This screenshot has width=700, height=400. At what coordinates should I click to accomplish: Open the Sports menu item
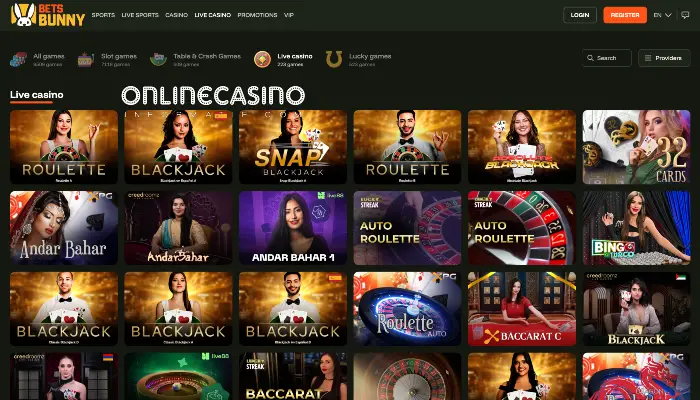point(103,15)
